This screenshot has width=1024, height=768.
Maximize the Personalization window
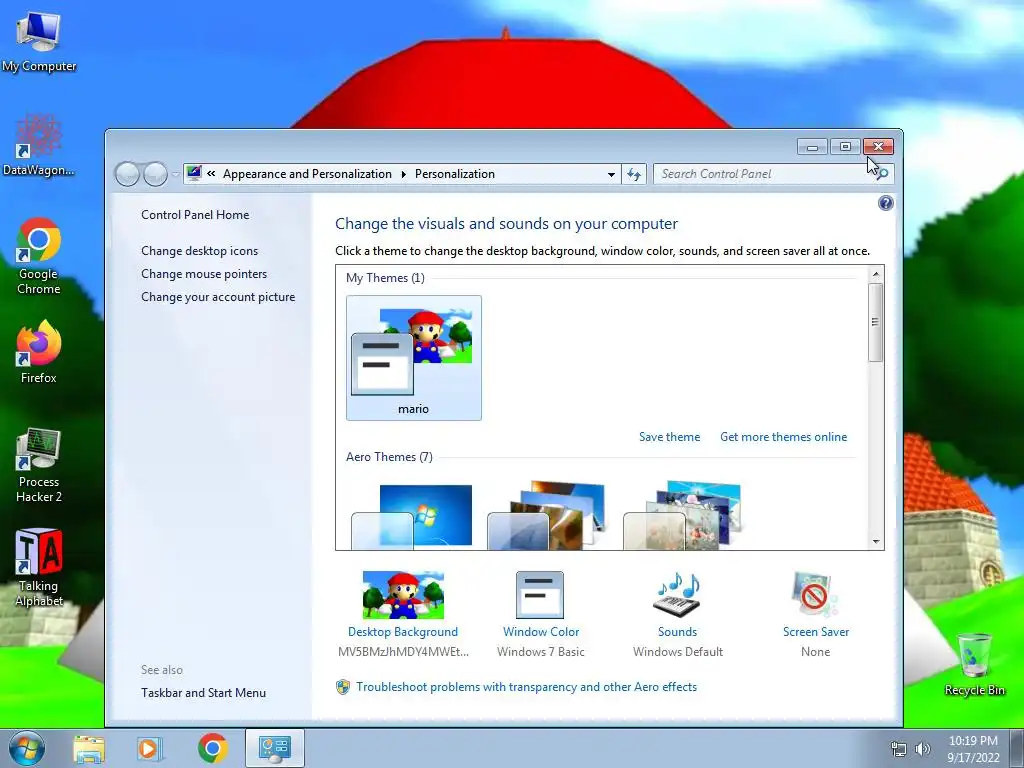click(x=845, y=146)
